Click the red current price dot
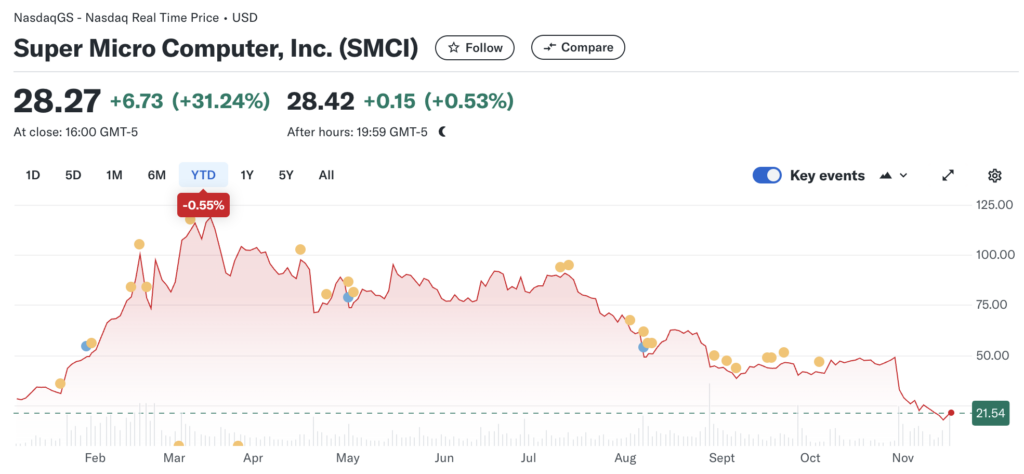1024x474 pixels. tap(951, 412)
